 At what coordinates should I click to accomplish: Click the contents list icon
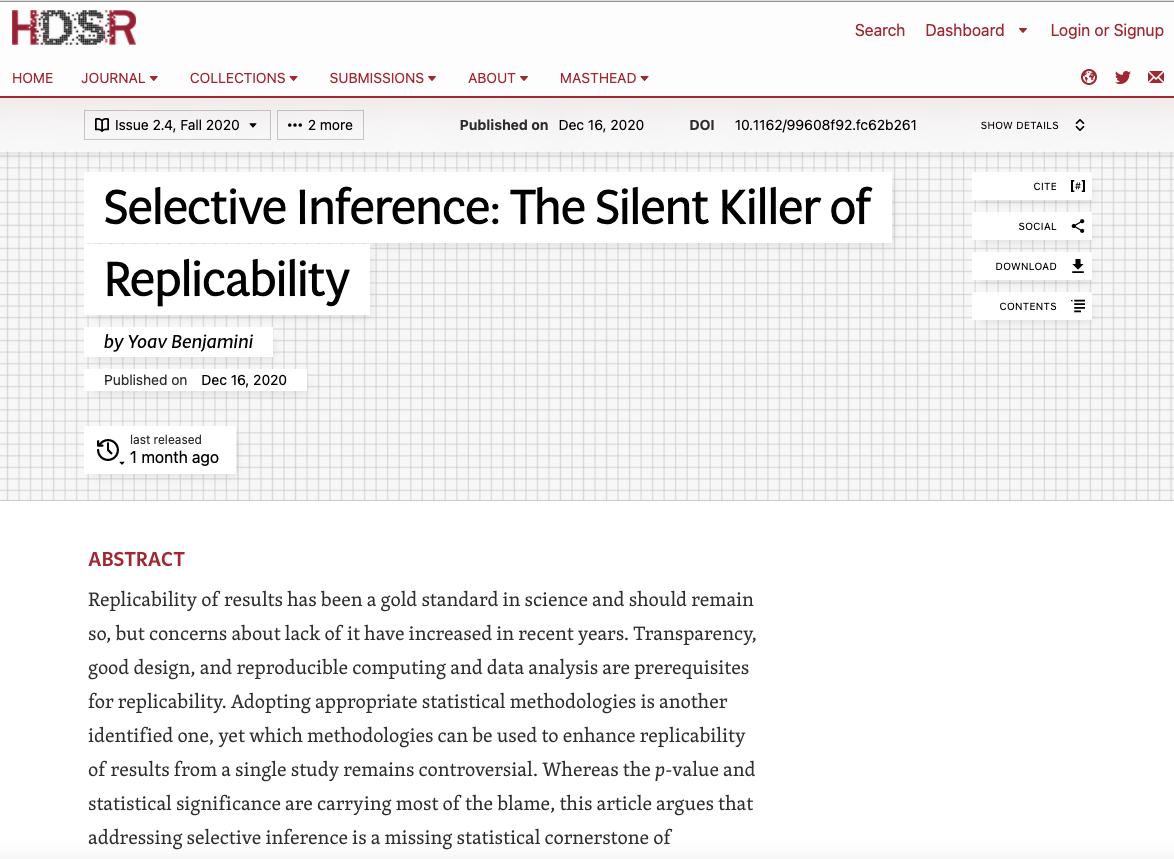(1078, 306)
